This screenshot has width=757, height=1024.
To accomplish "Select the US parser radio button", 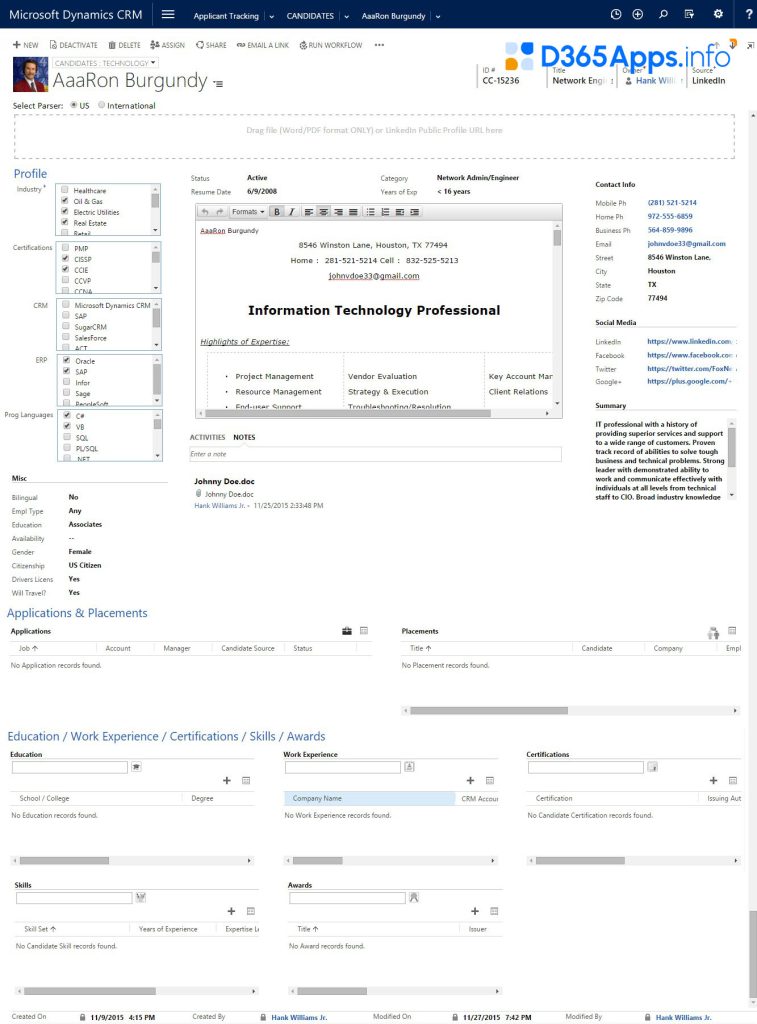I will point(74,105).
